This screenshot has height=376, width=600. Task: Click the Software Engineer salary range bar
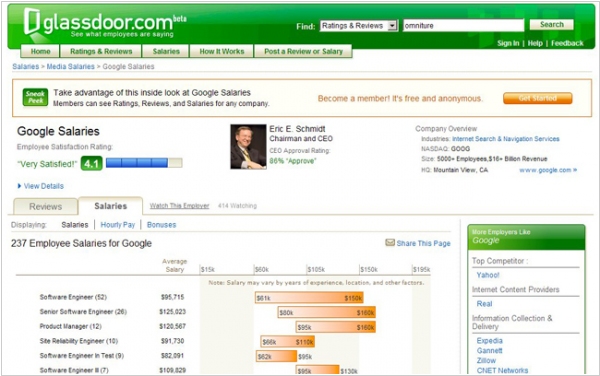click(x=309, y=298)
